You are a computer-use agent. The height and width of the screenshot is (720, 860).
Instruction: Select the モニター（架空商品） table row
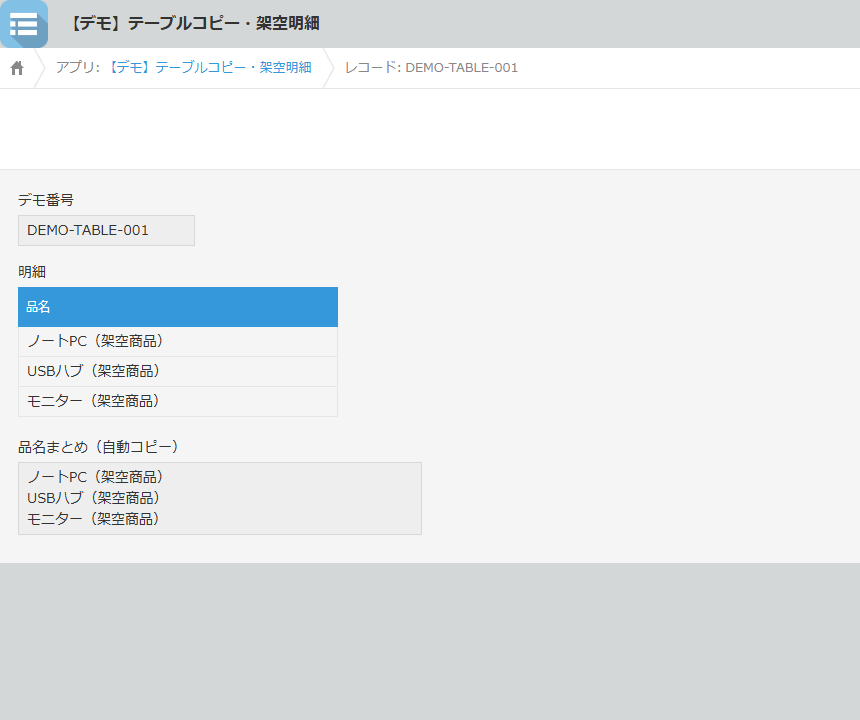pyautogui.click(x=178, y=401)
